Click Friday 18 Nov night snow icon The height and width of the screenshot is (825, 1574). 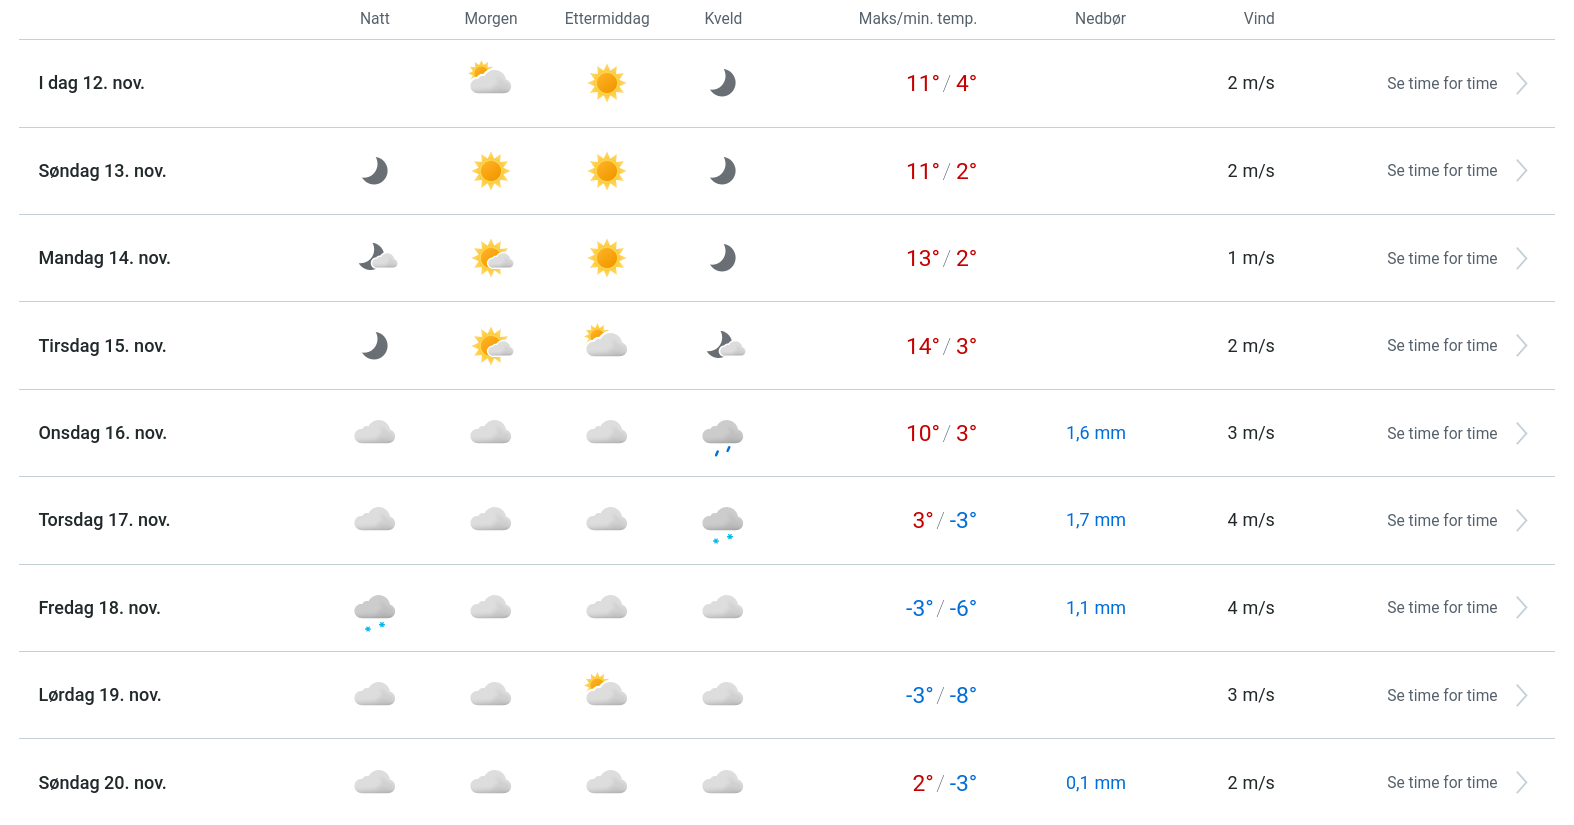click(375, 610)
